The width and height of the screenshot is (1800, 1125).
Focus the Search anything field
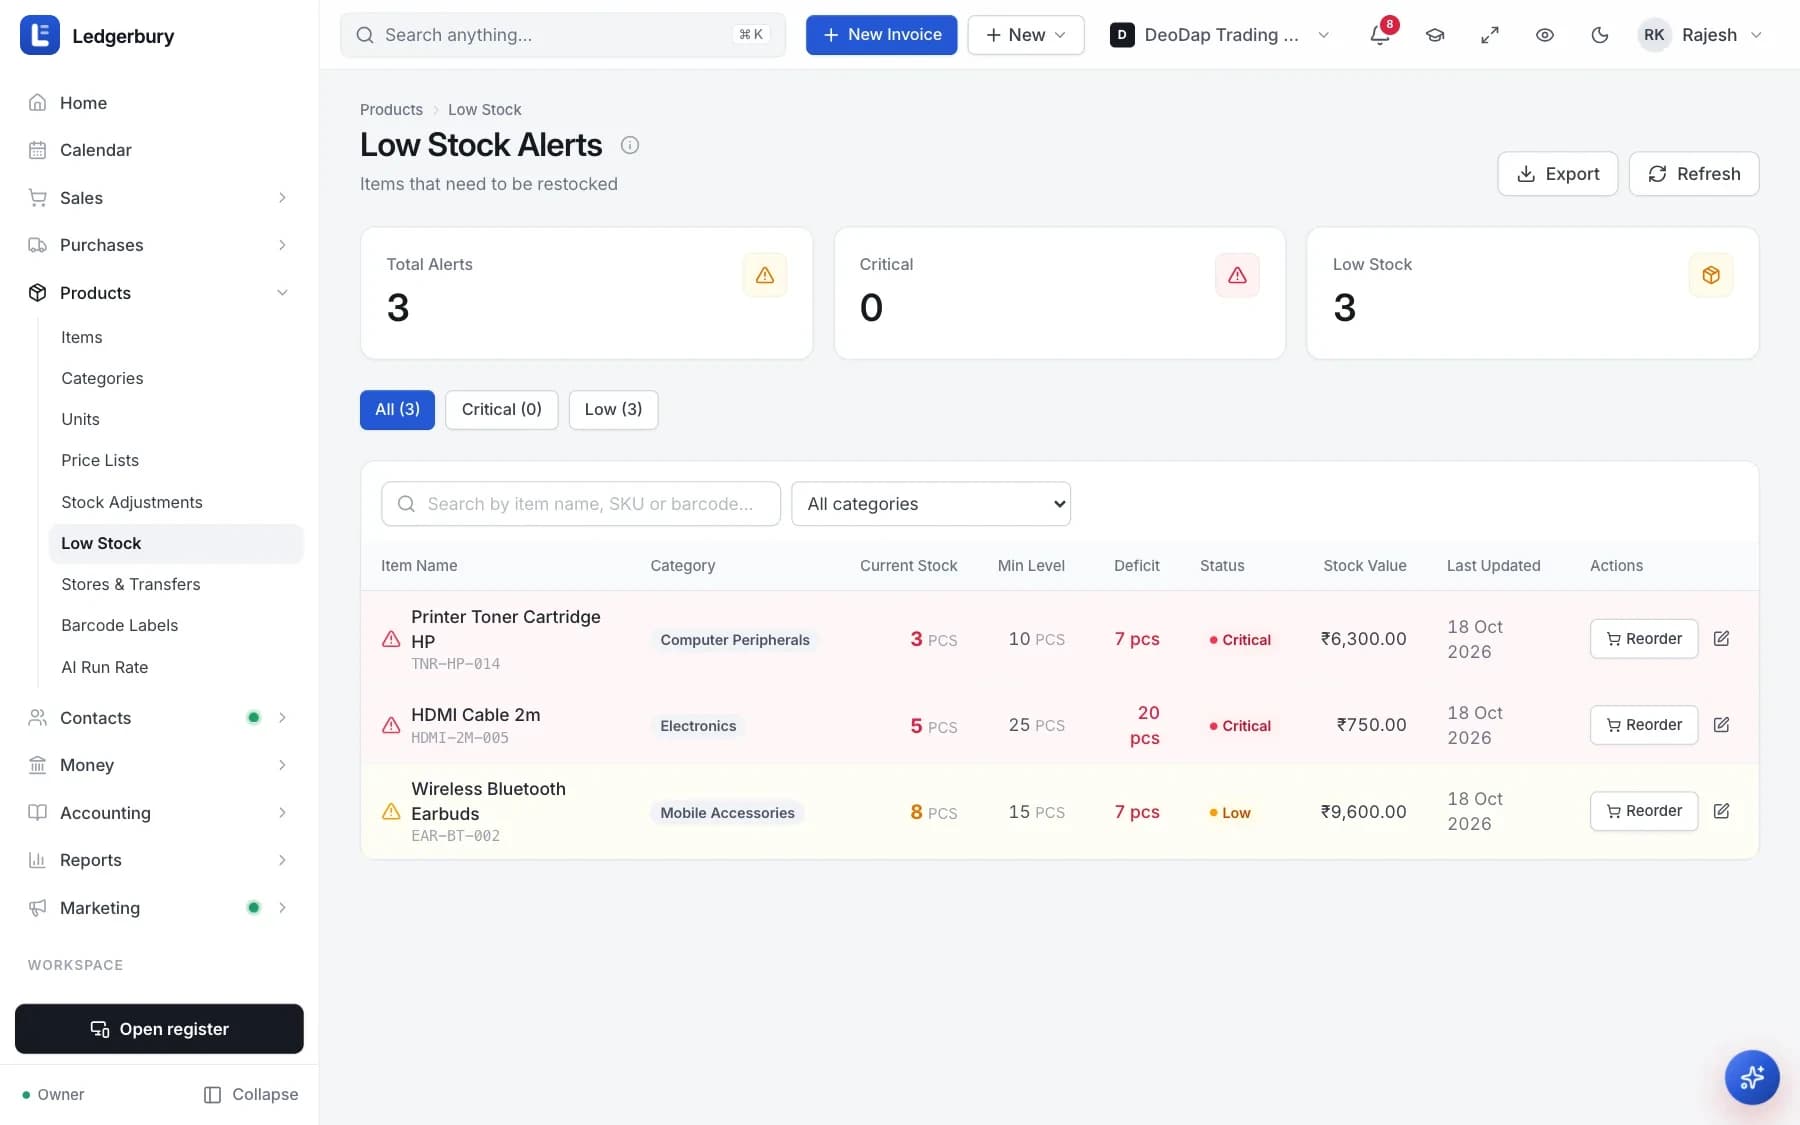[563, 35]
